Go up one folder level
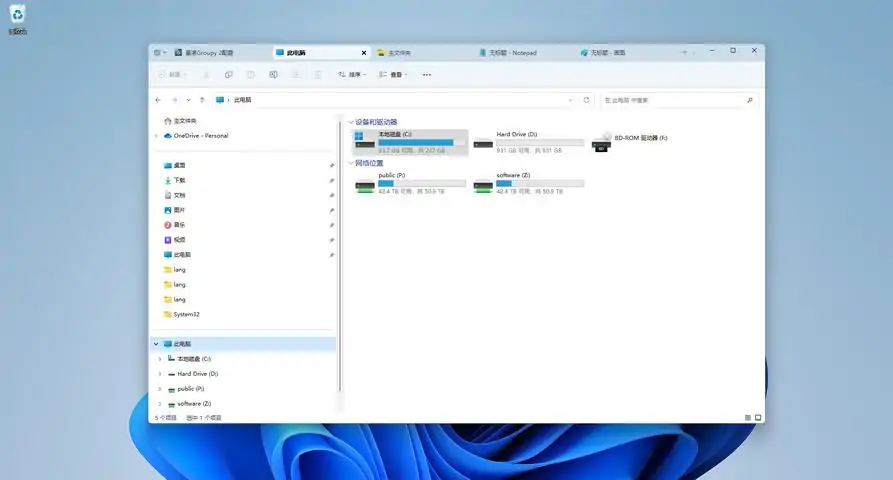The image size is (893, 480). (x=202, y=100)
